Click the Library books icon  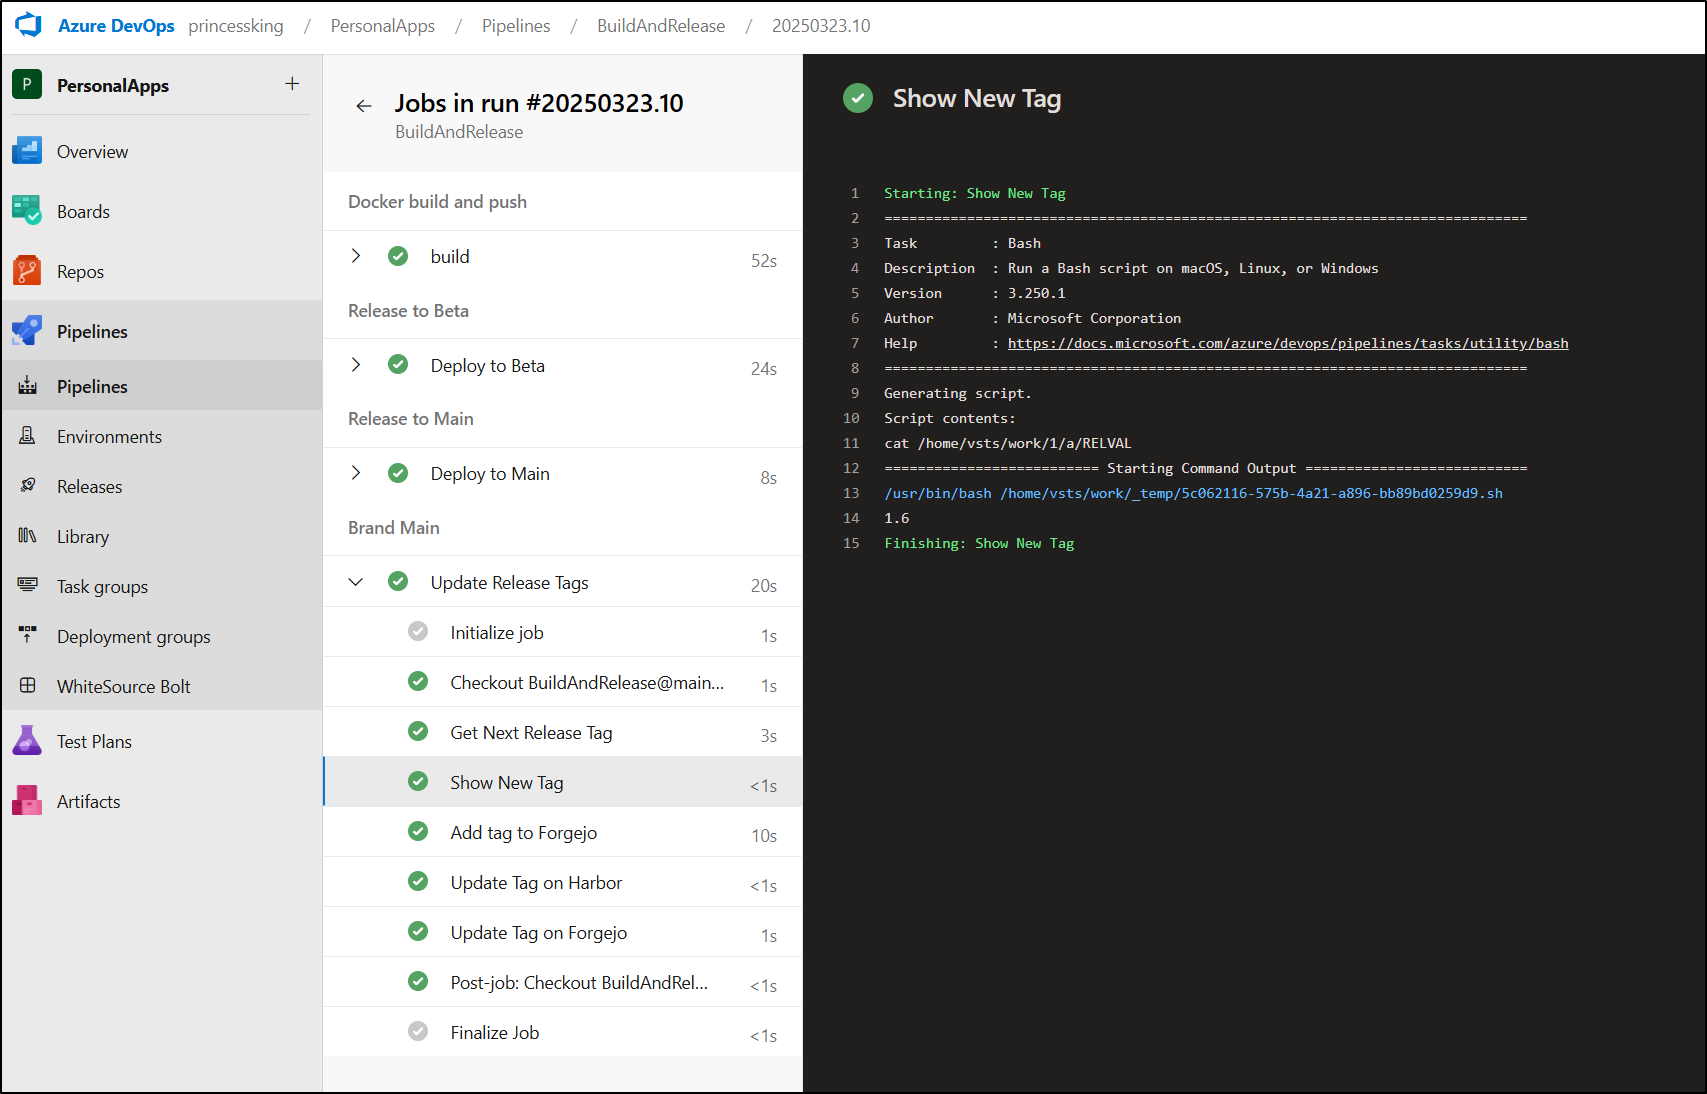[x=28, y=536]
